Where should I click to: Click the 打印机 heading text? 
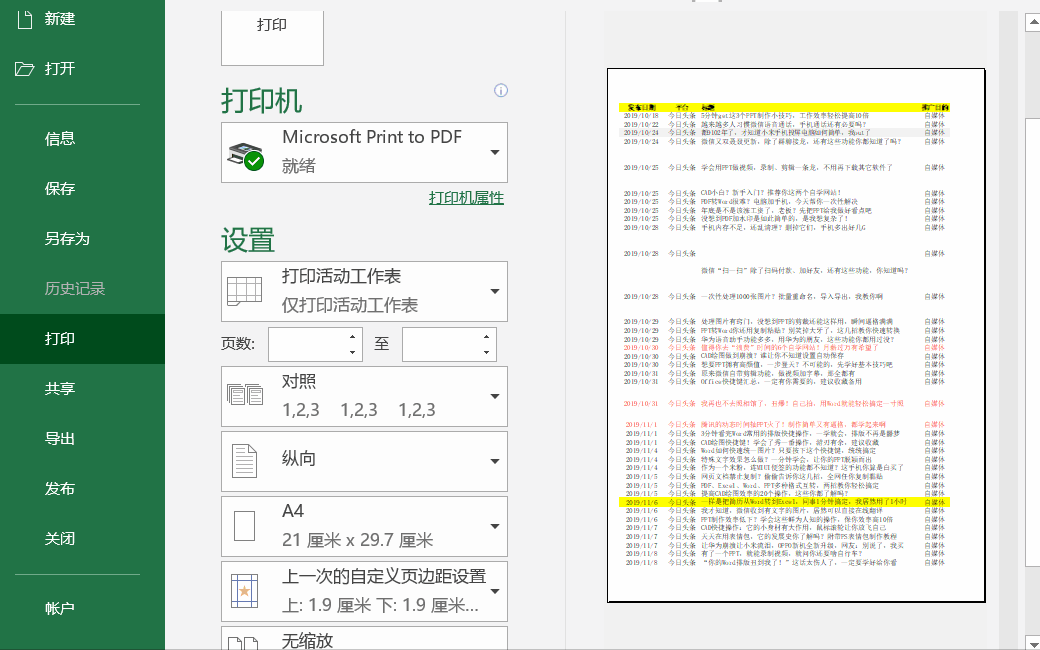coord(261,101)
